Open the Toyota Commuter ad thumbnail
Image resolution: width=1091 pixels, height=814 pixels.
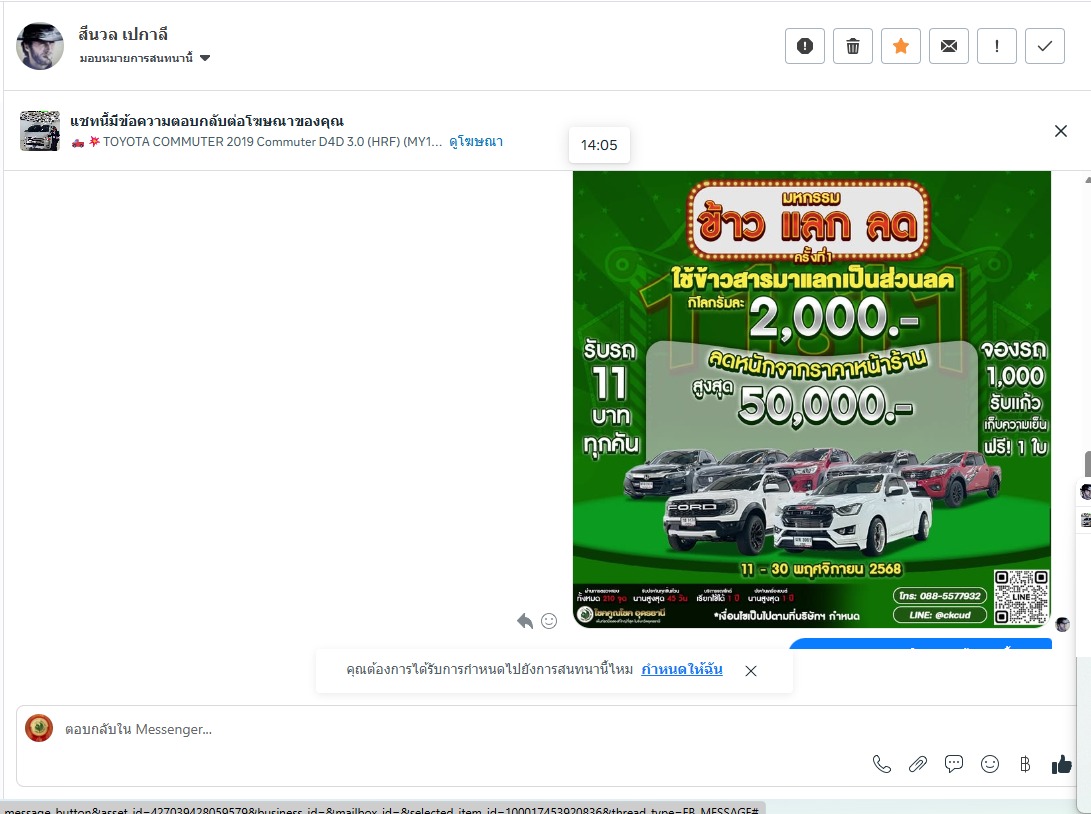(x=40, y=131)
